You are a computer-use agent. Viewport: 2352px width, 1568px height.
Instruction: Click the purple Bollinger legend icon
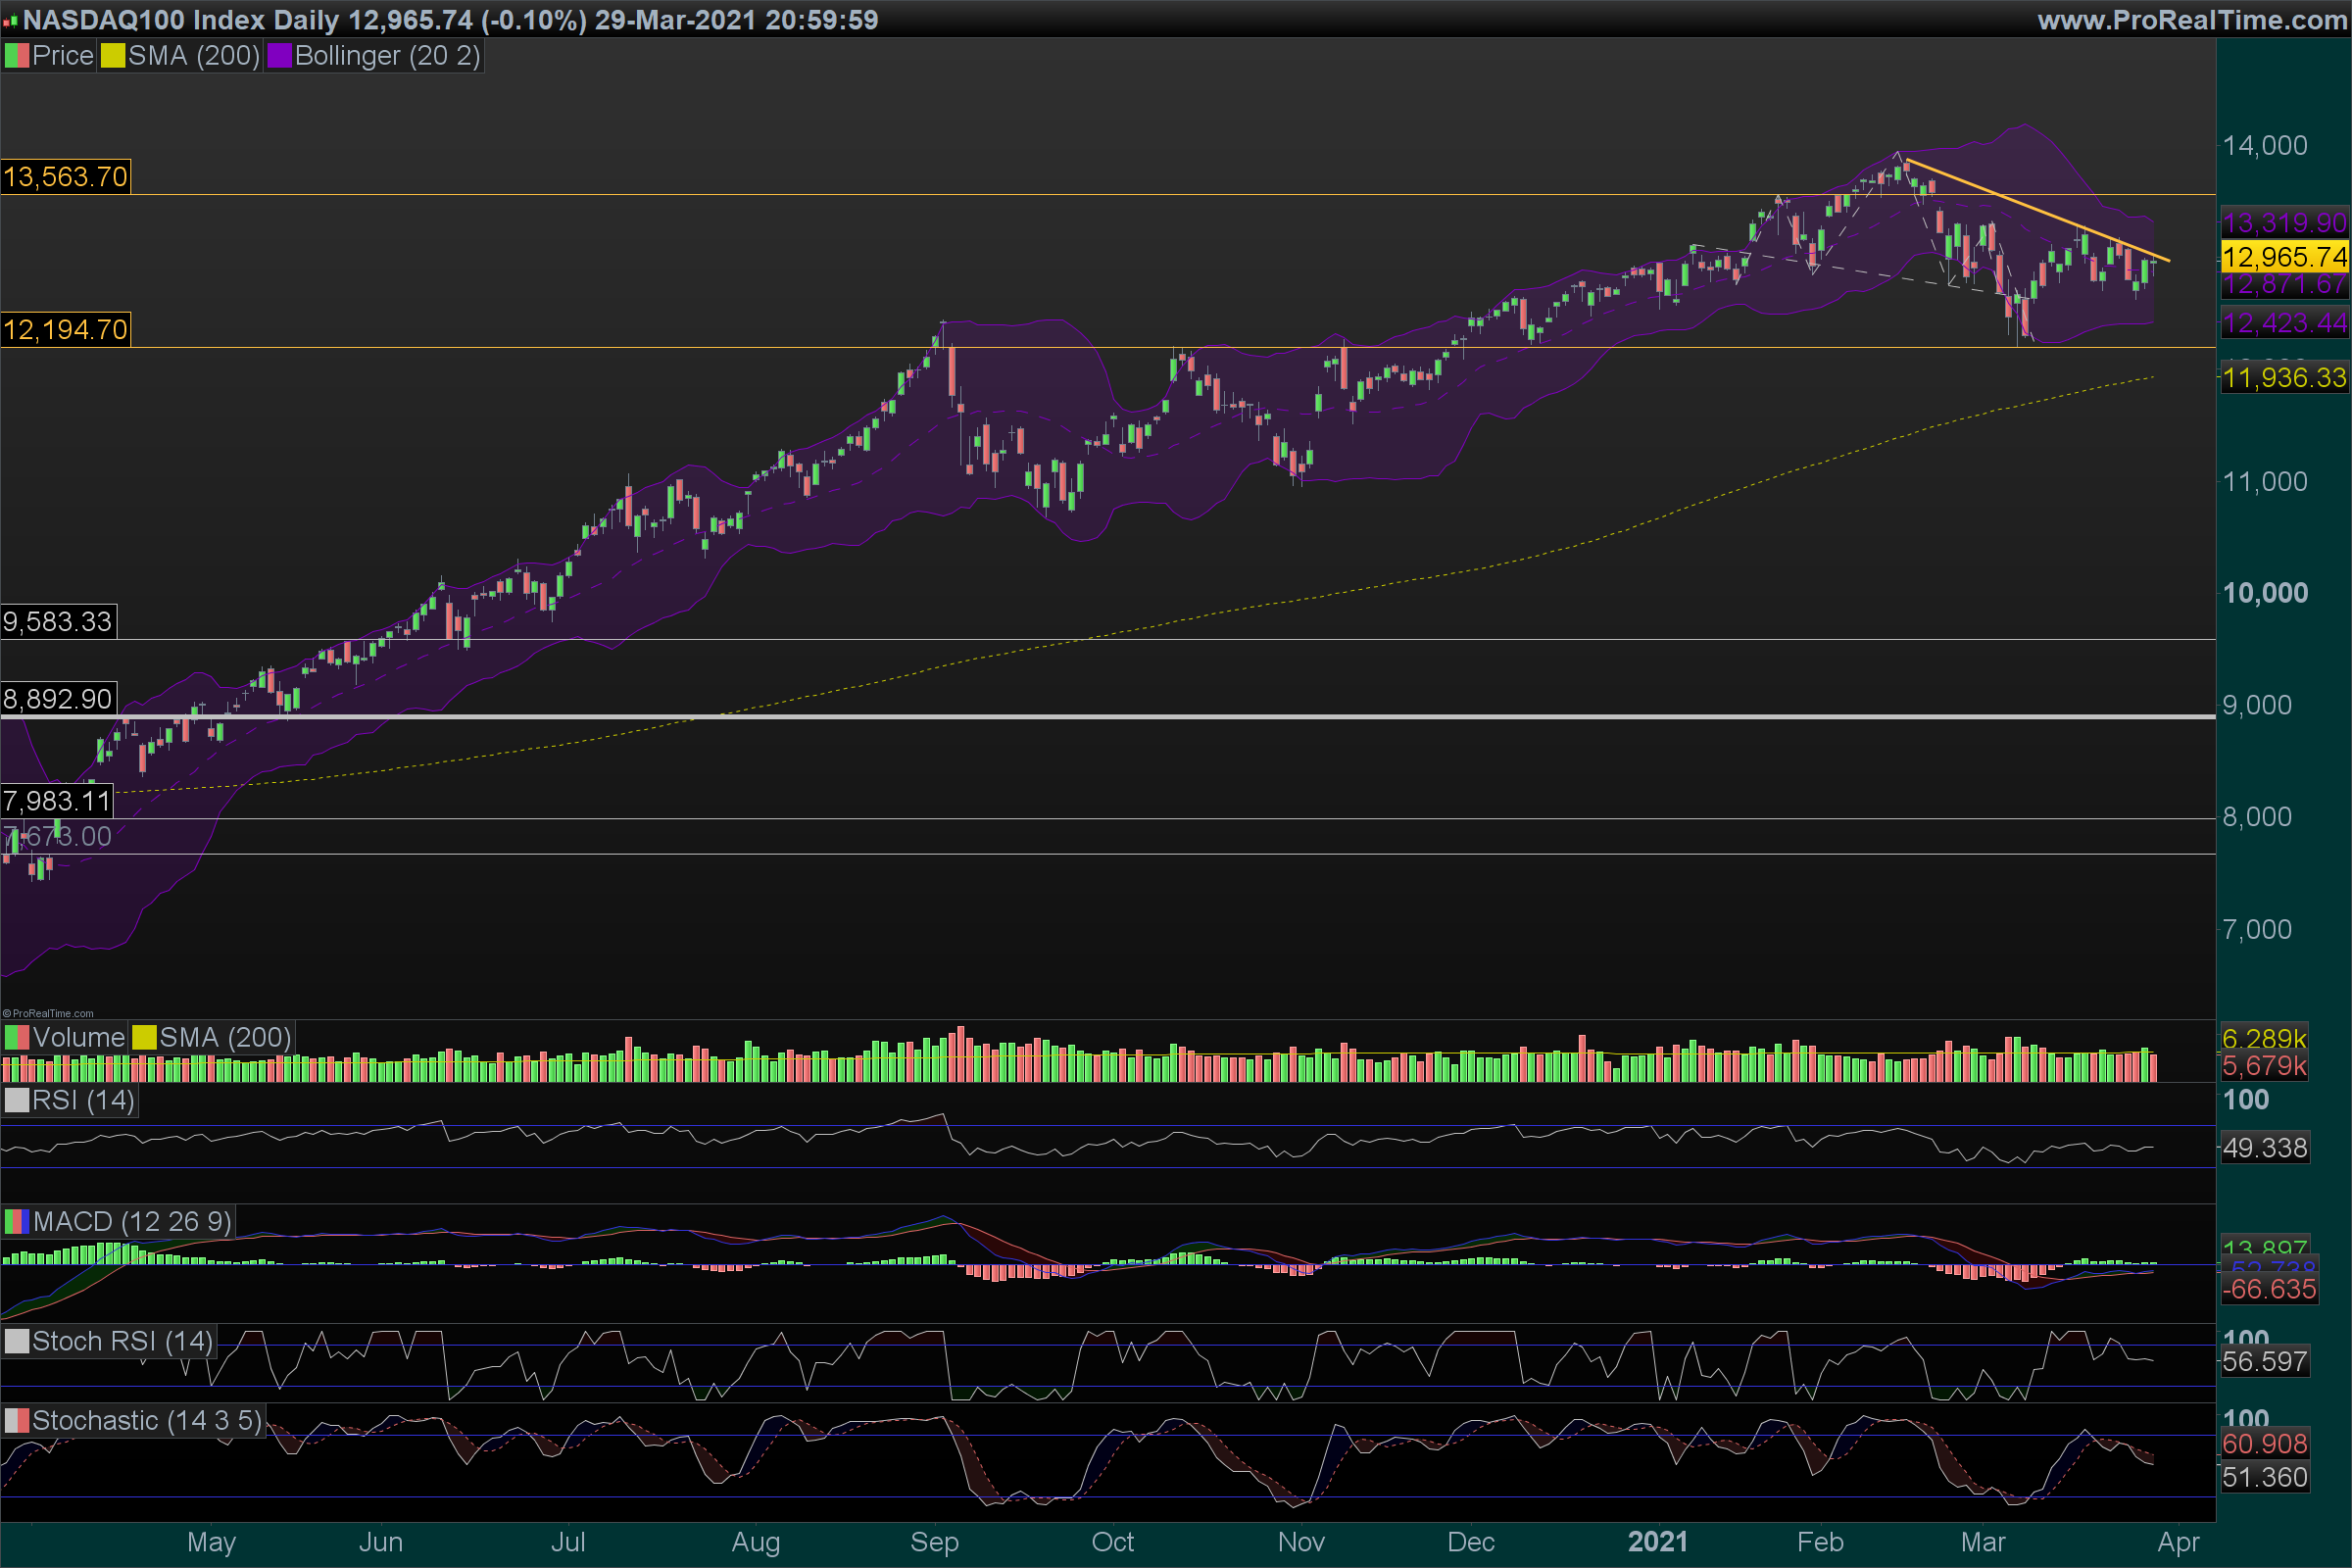(279, 56)
